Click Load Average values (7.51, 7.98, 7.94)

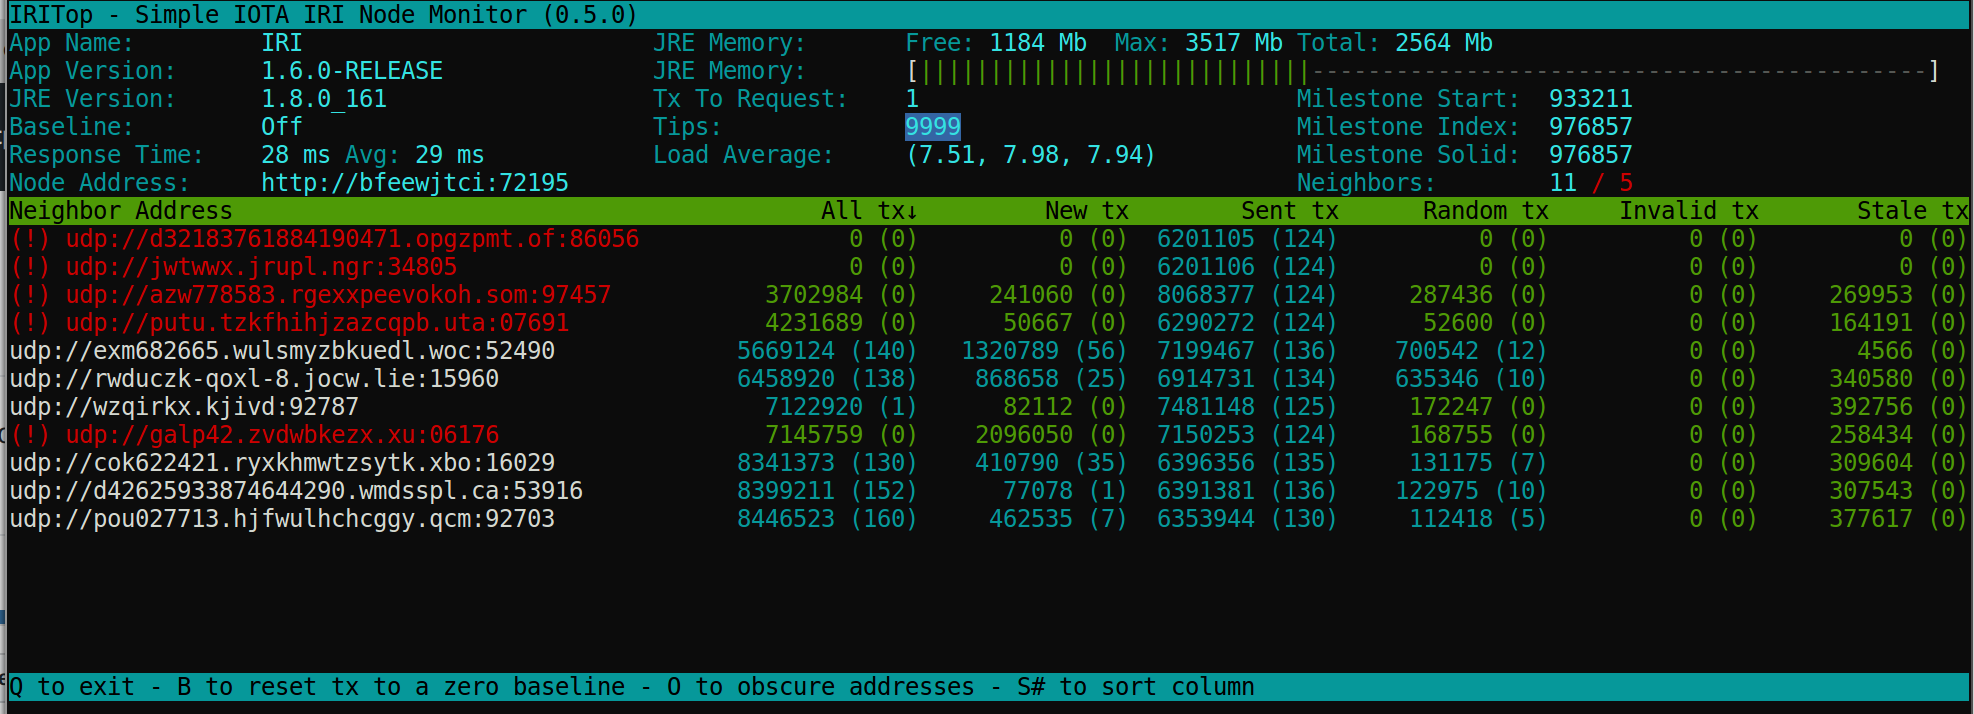[x=1031, y=155]
